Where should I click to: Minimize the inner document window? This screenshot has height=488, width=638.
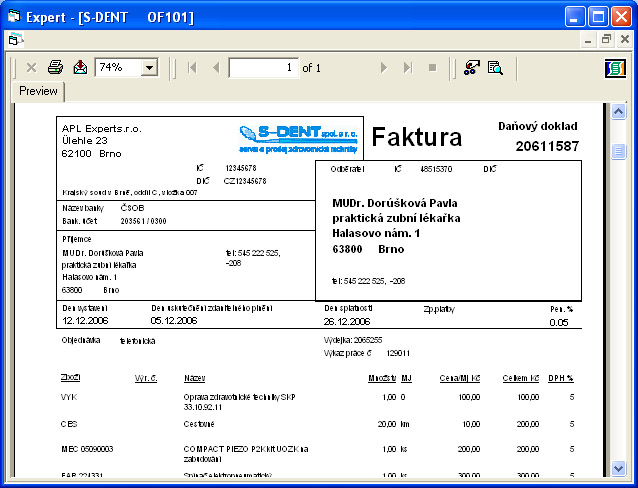[588, 40]
